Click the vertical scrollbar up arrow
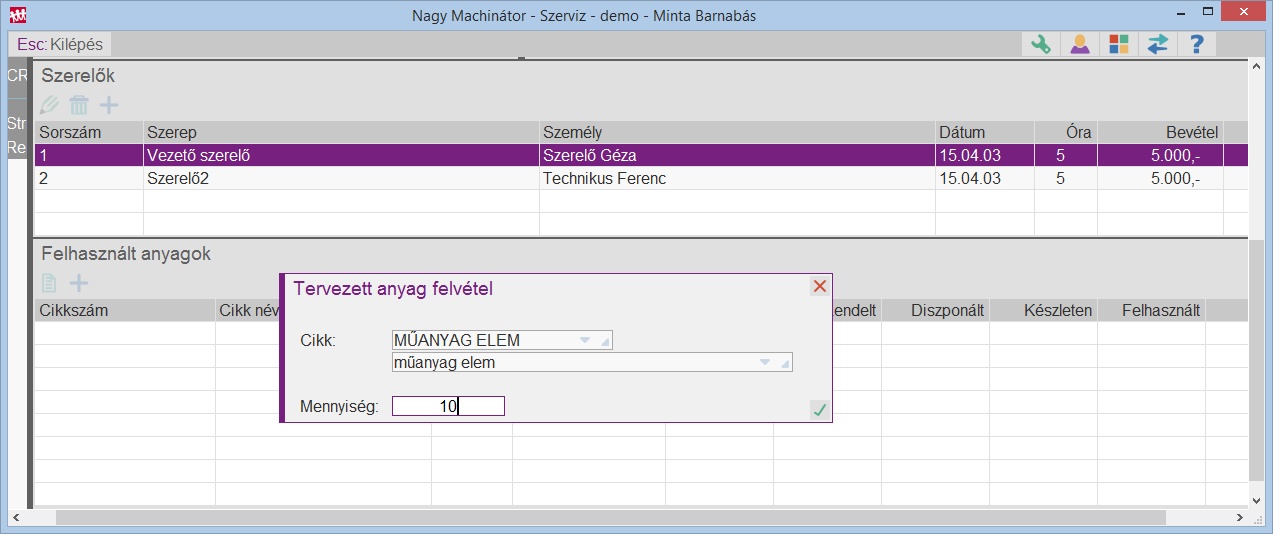The height and width of the screenshot is (534, 1273). pyautogui.click(x=1257, y=67)
